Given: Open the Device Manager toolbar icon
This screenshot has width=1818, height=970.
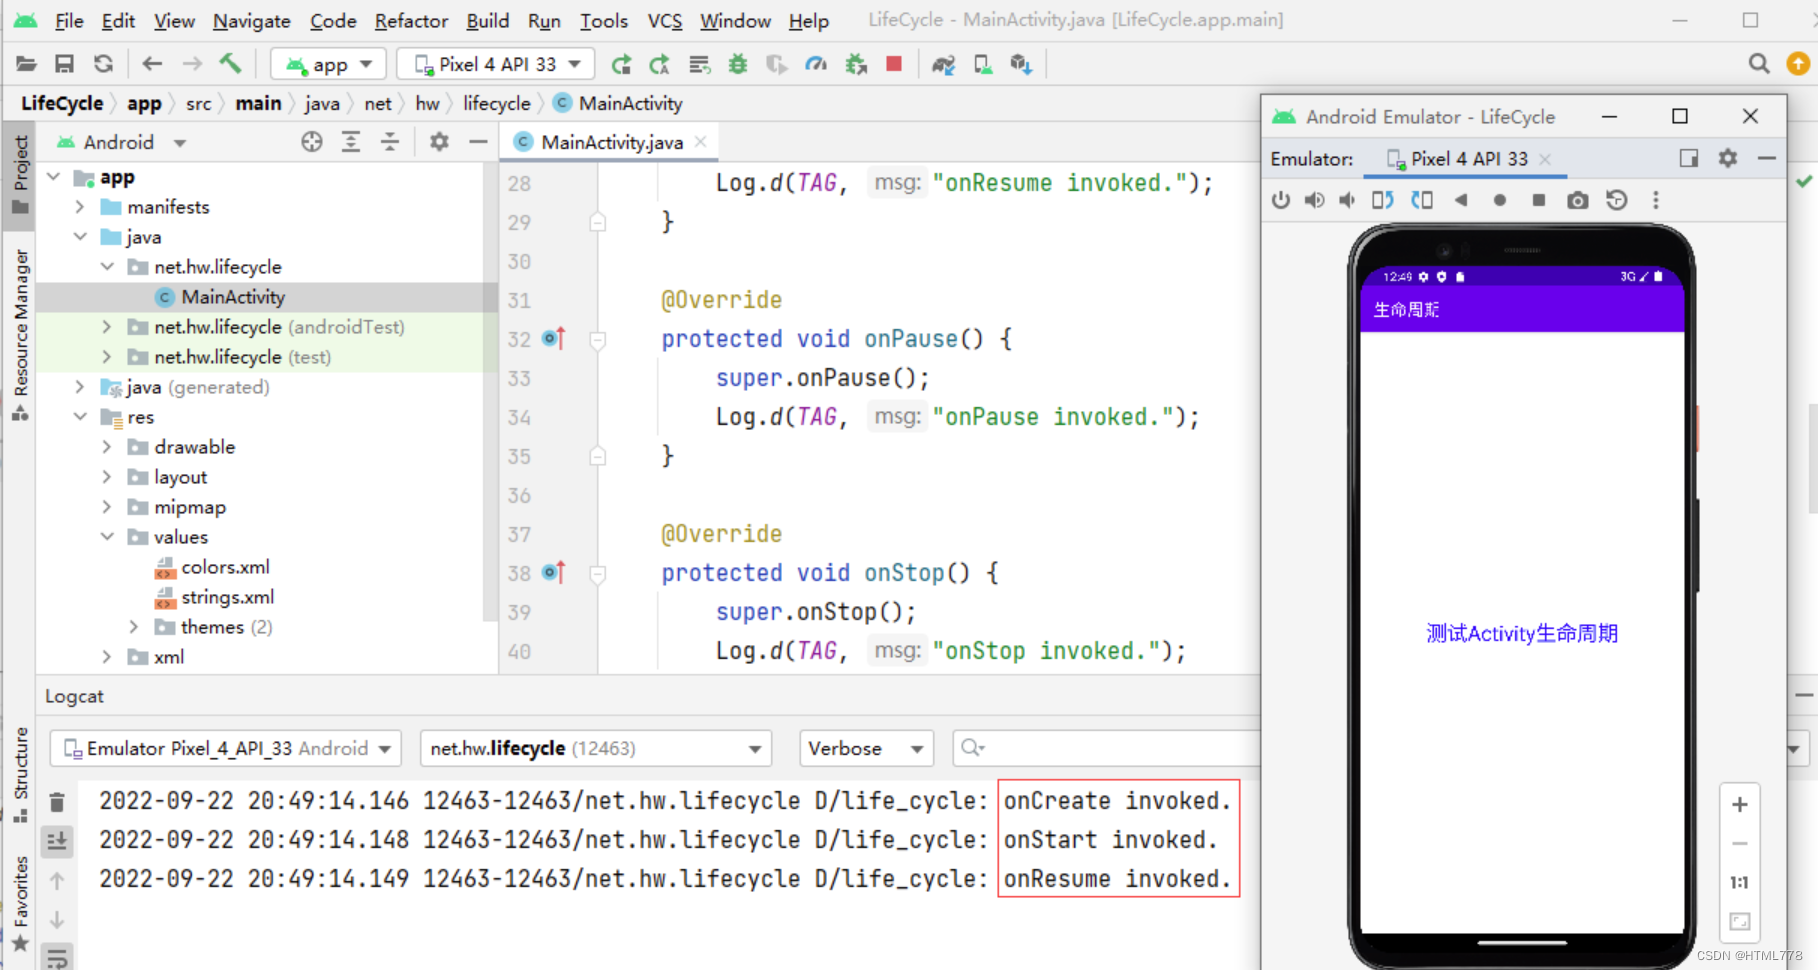Looking at the screenshot, I should click(x=983, y=65).
